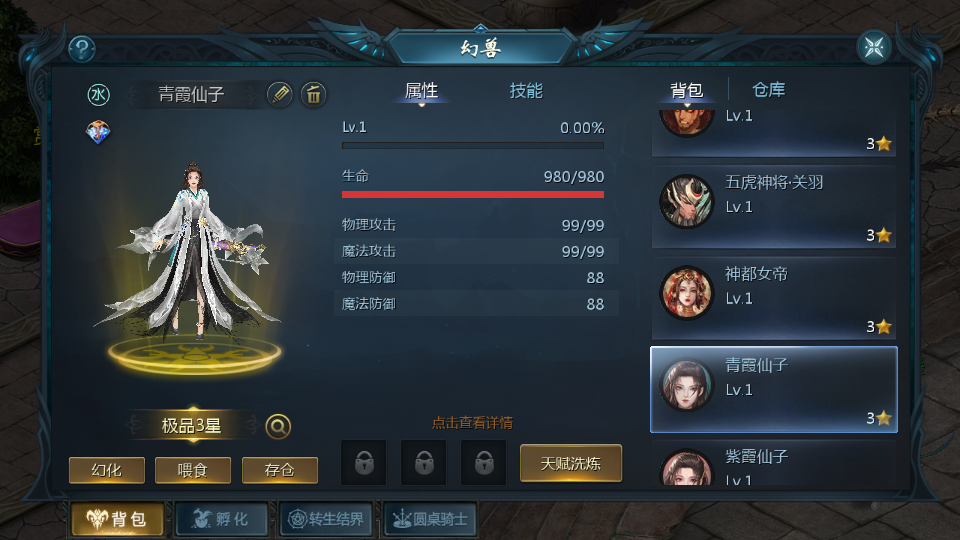
Task: Open the 圆桌骑士 bottom tab
Action: (x=430, y=519)
